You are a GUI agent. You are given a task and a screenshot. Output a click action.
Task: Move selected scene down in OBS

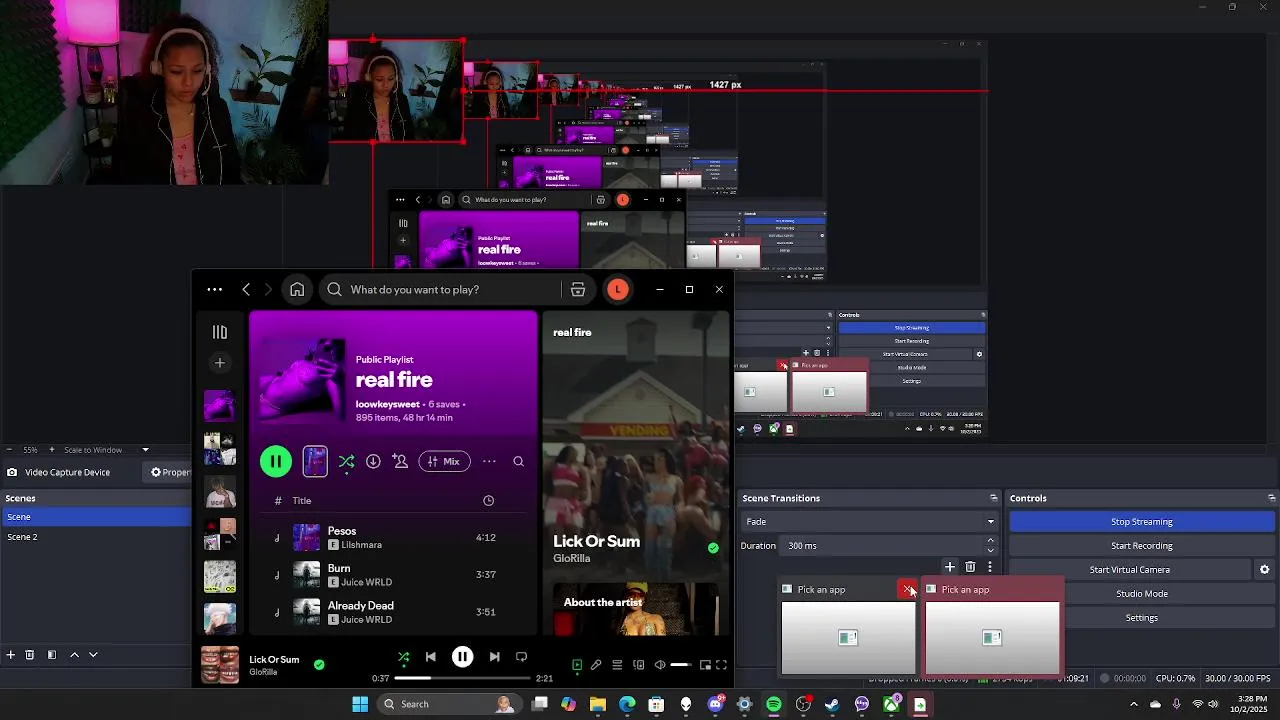(93, 655)
